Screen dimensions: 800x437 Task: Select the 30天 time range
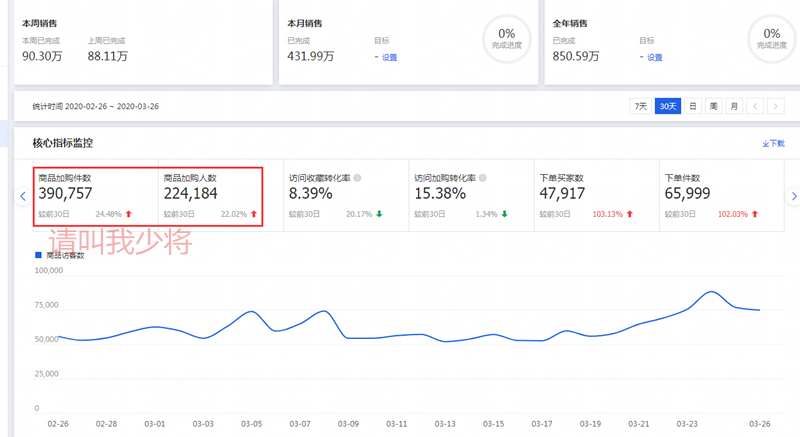point(667,106)
